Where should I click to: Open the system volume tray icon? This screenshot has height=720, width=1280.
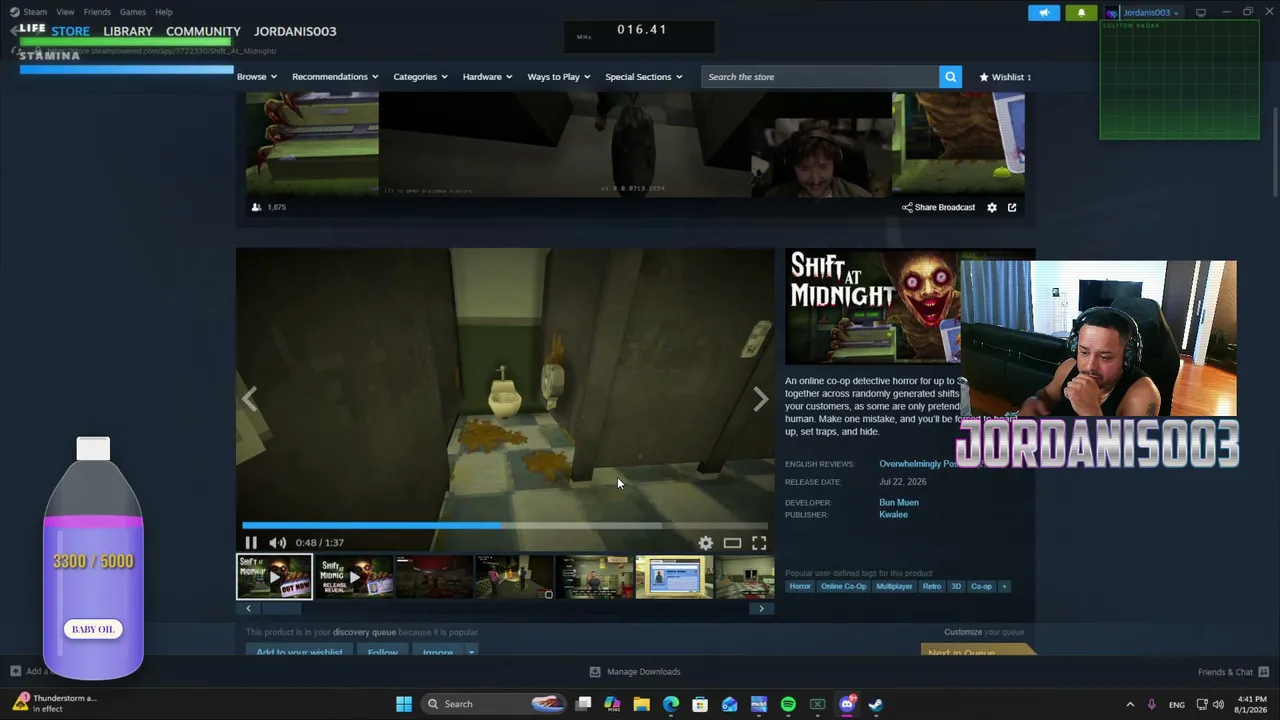(x=1218, y=704)
